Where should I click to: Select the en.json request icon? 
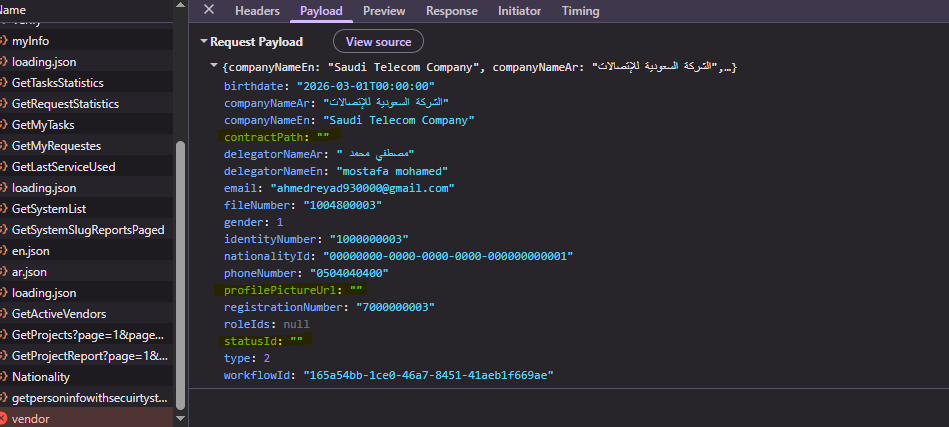click(3, 251)
